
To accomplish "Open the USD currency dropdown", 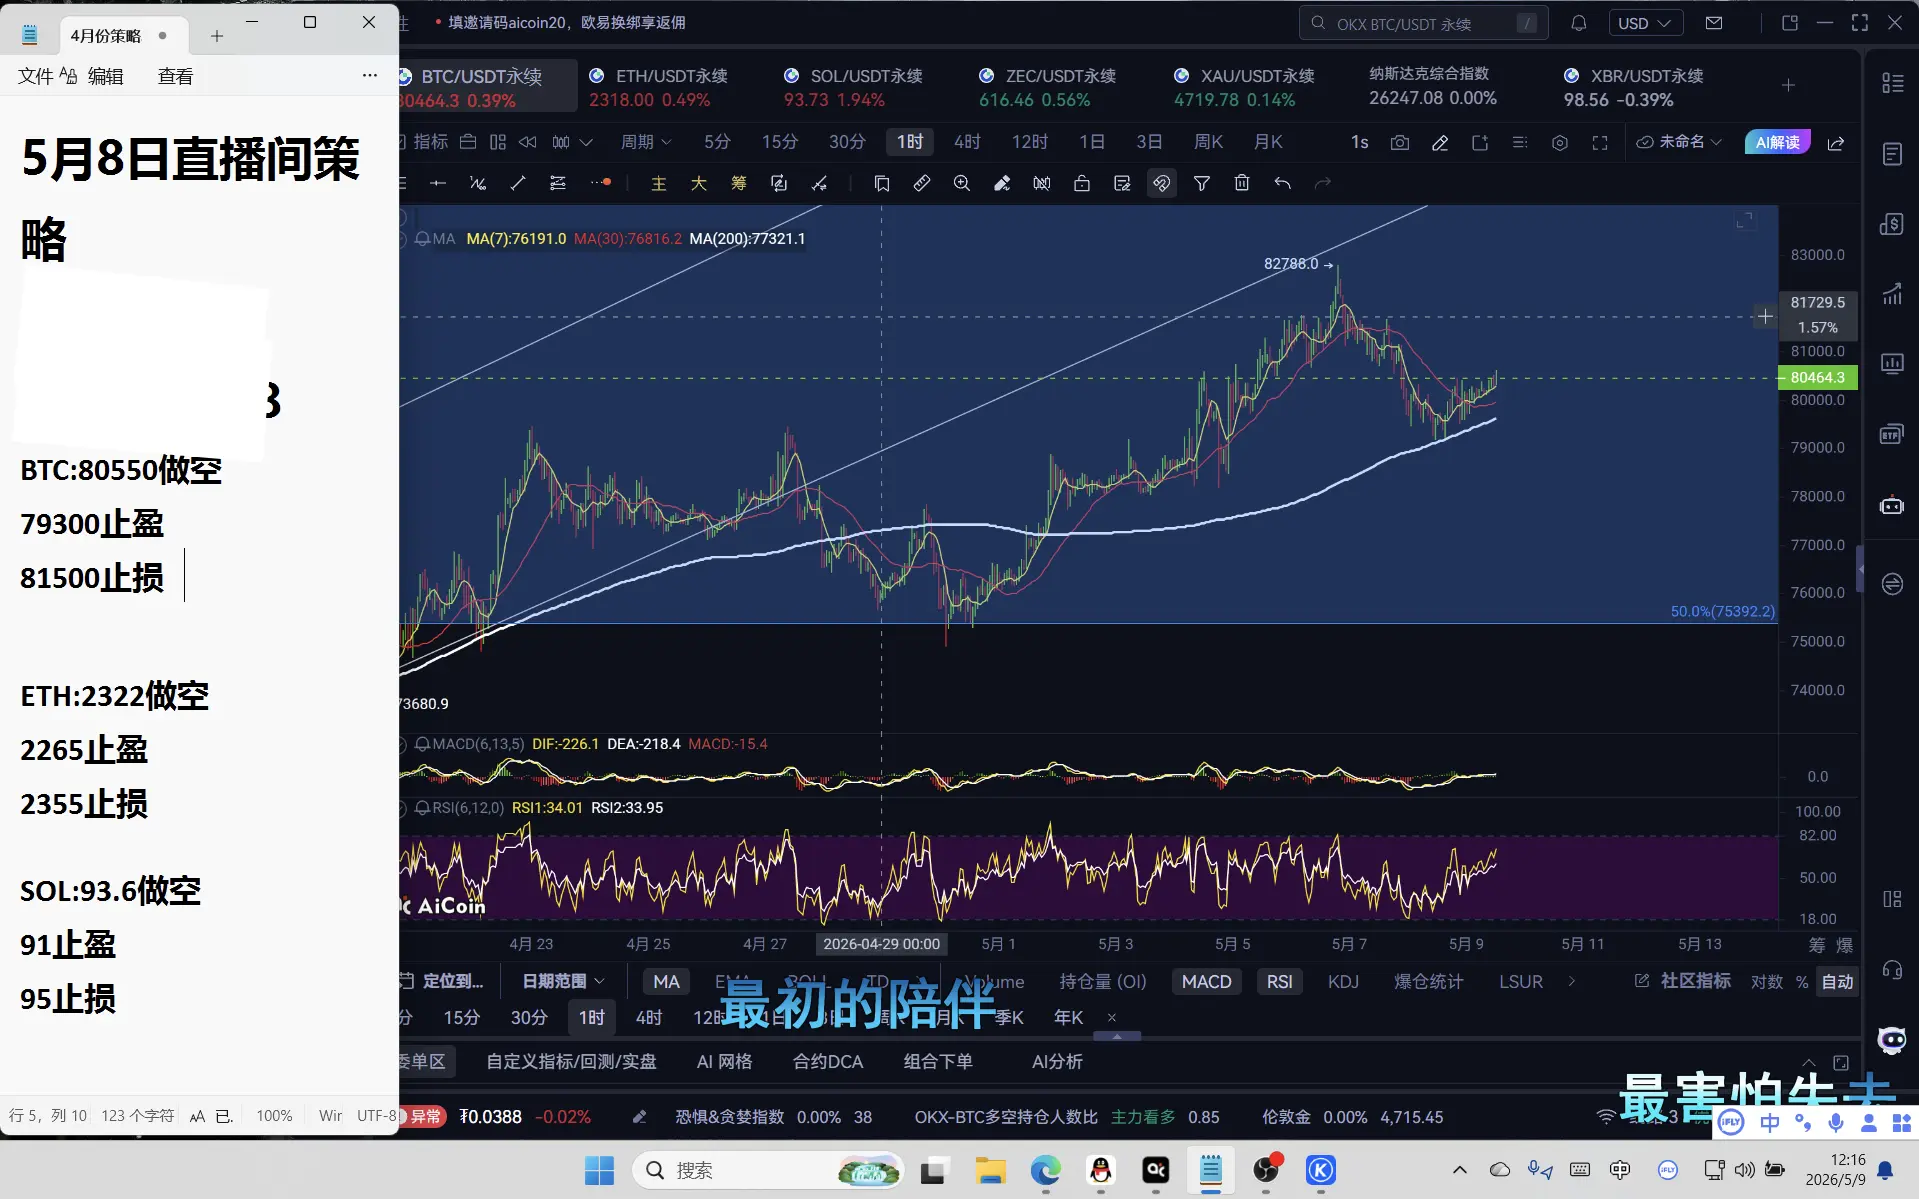I will (1645, 23).
